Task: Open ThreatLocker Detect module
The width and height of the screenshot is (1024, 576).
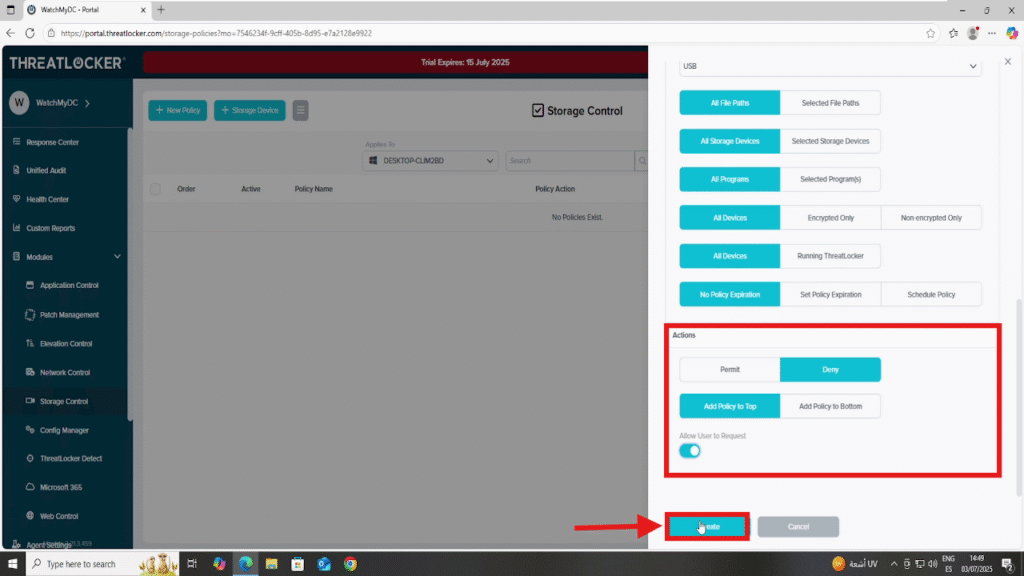Action: [x=71, y=458]
